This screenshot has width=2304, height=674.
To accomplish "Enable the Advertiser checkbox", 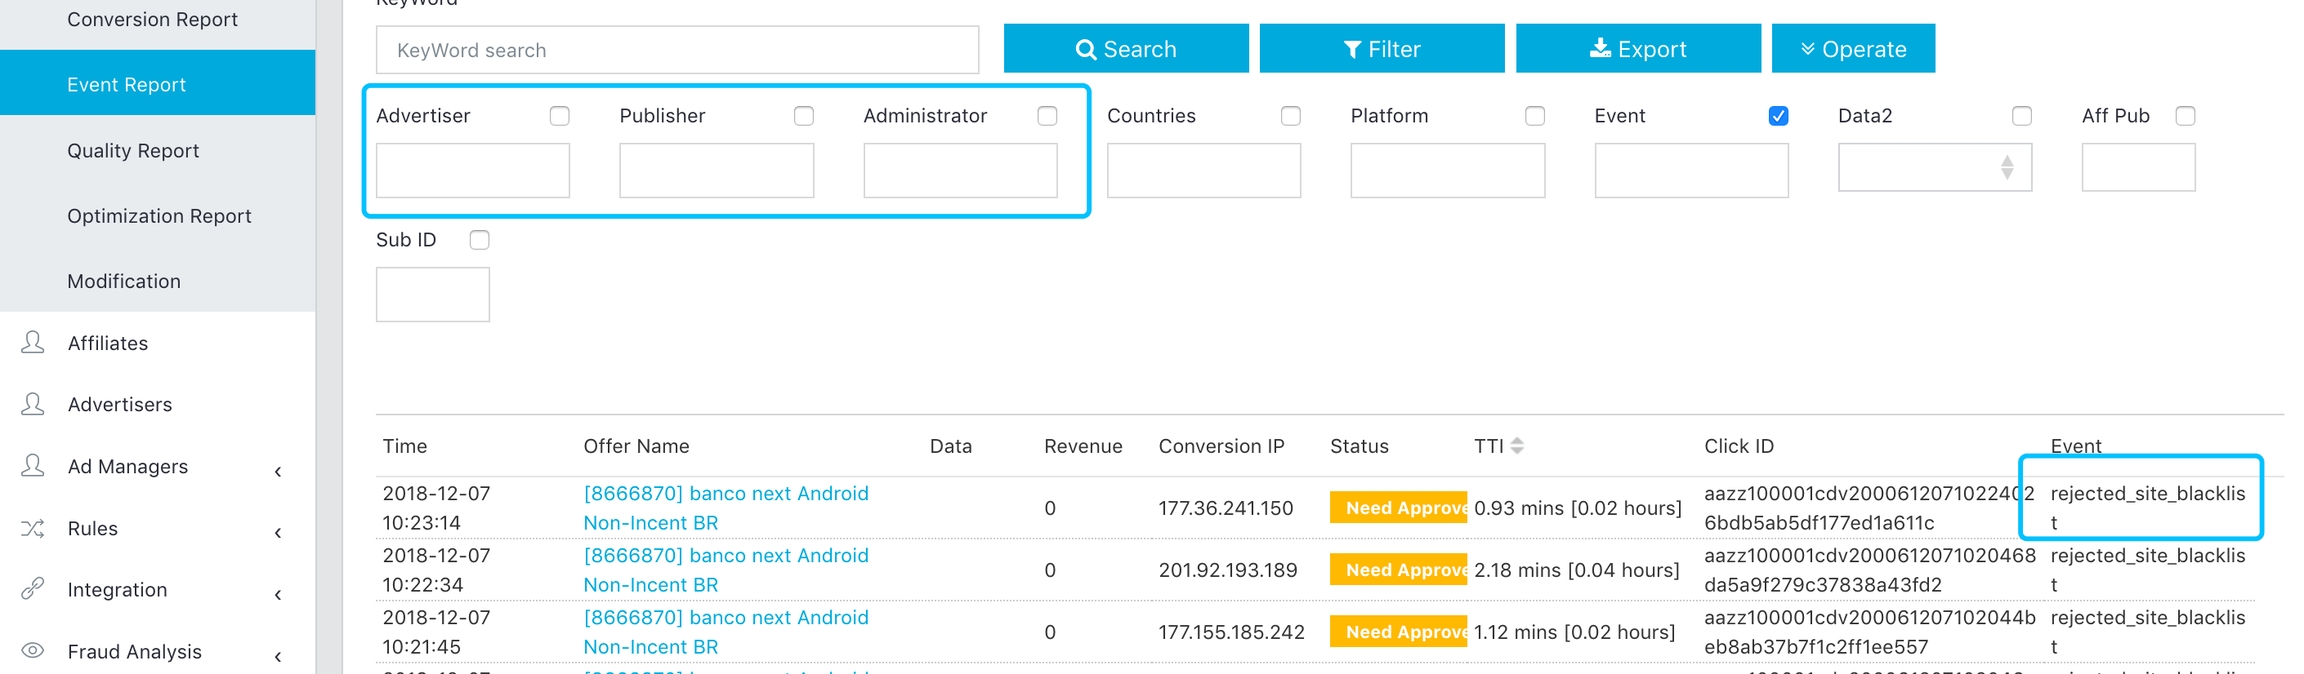I will click(x=559, y=116).
